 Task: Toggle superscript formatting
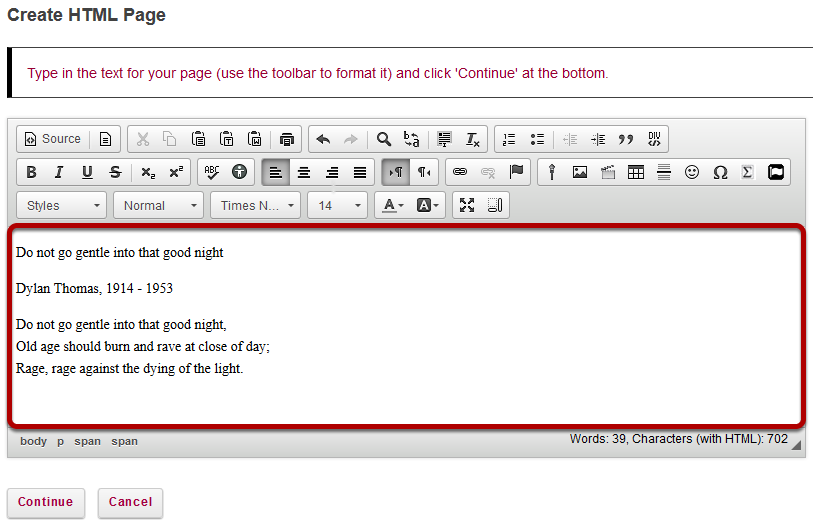pos(176,172)
